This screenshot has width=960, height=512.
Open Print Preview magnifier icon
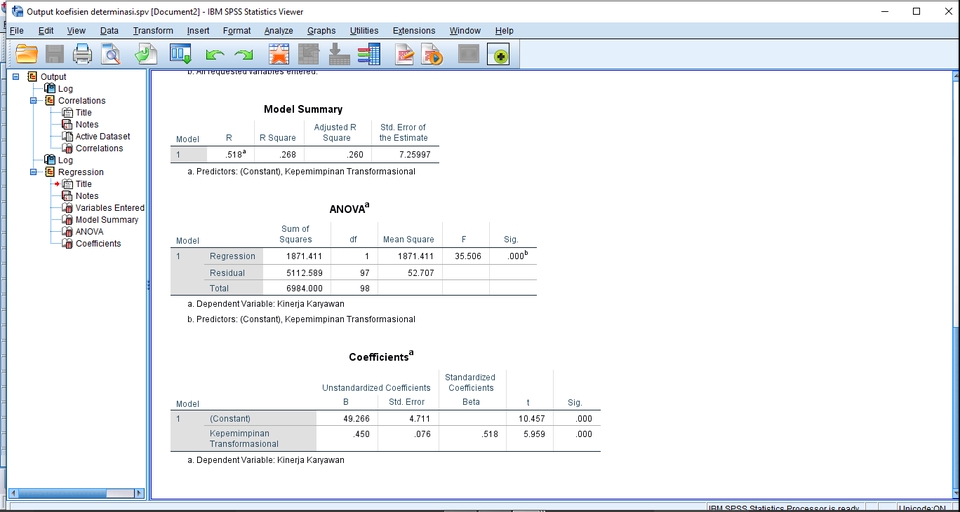pyautogui.click(x=111, y=55)
